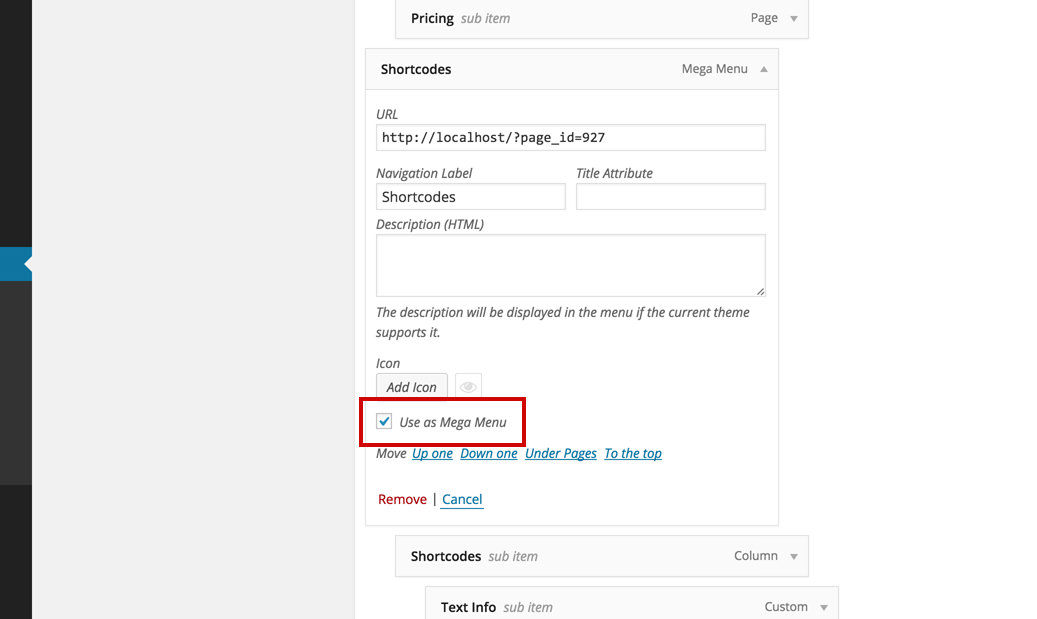Viewport: 1037px width, 619px height.
Task: Click the eye preview icon beside Add Icon
Action: tap(468, 386)
